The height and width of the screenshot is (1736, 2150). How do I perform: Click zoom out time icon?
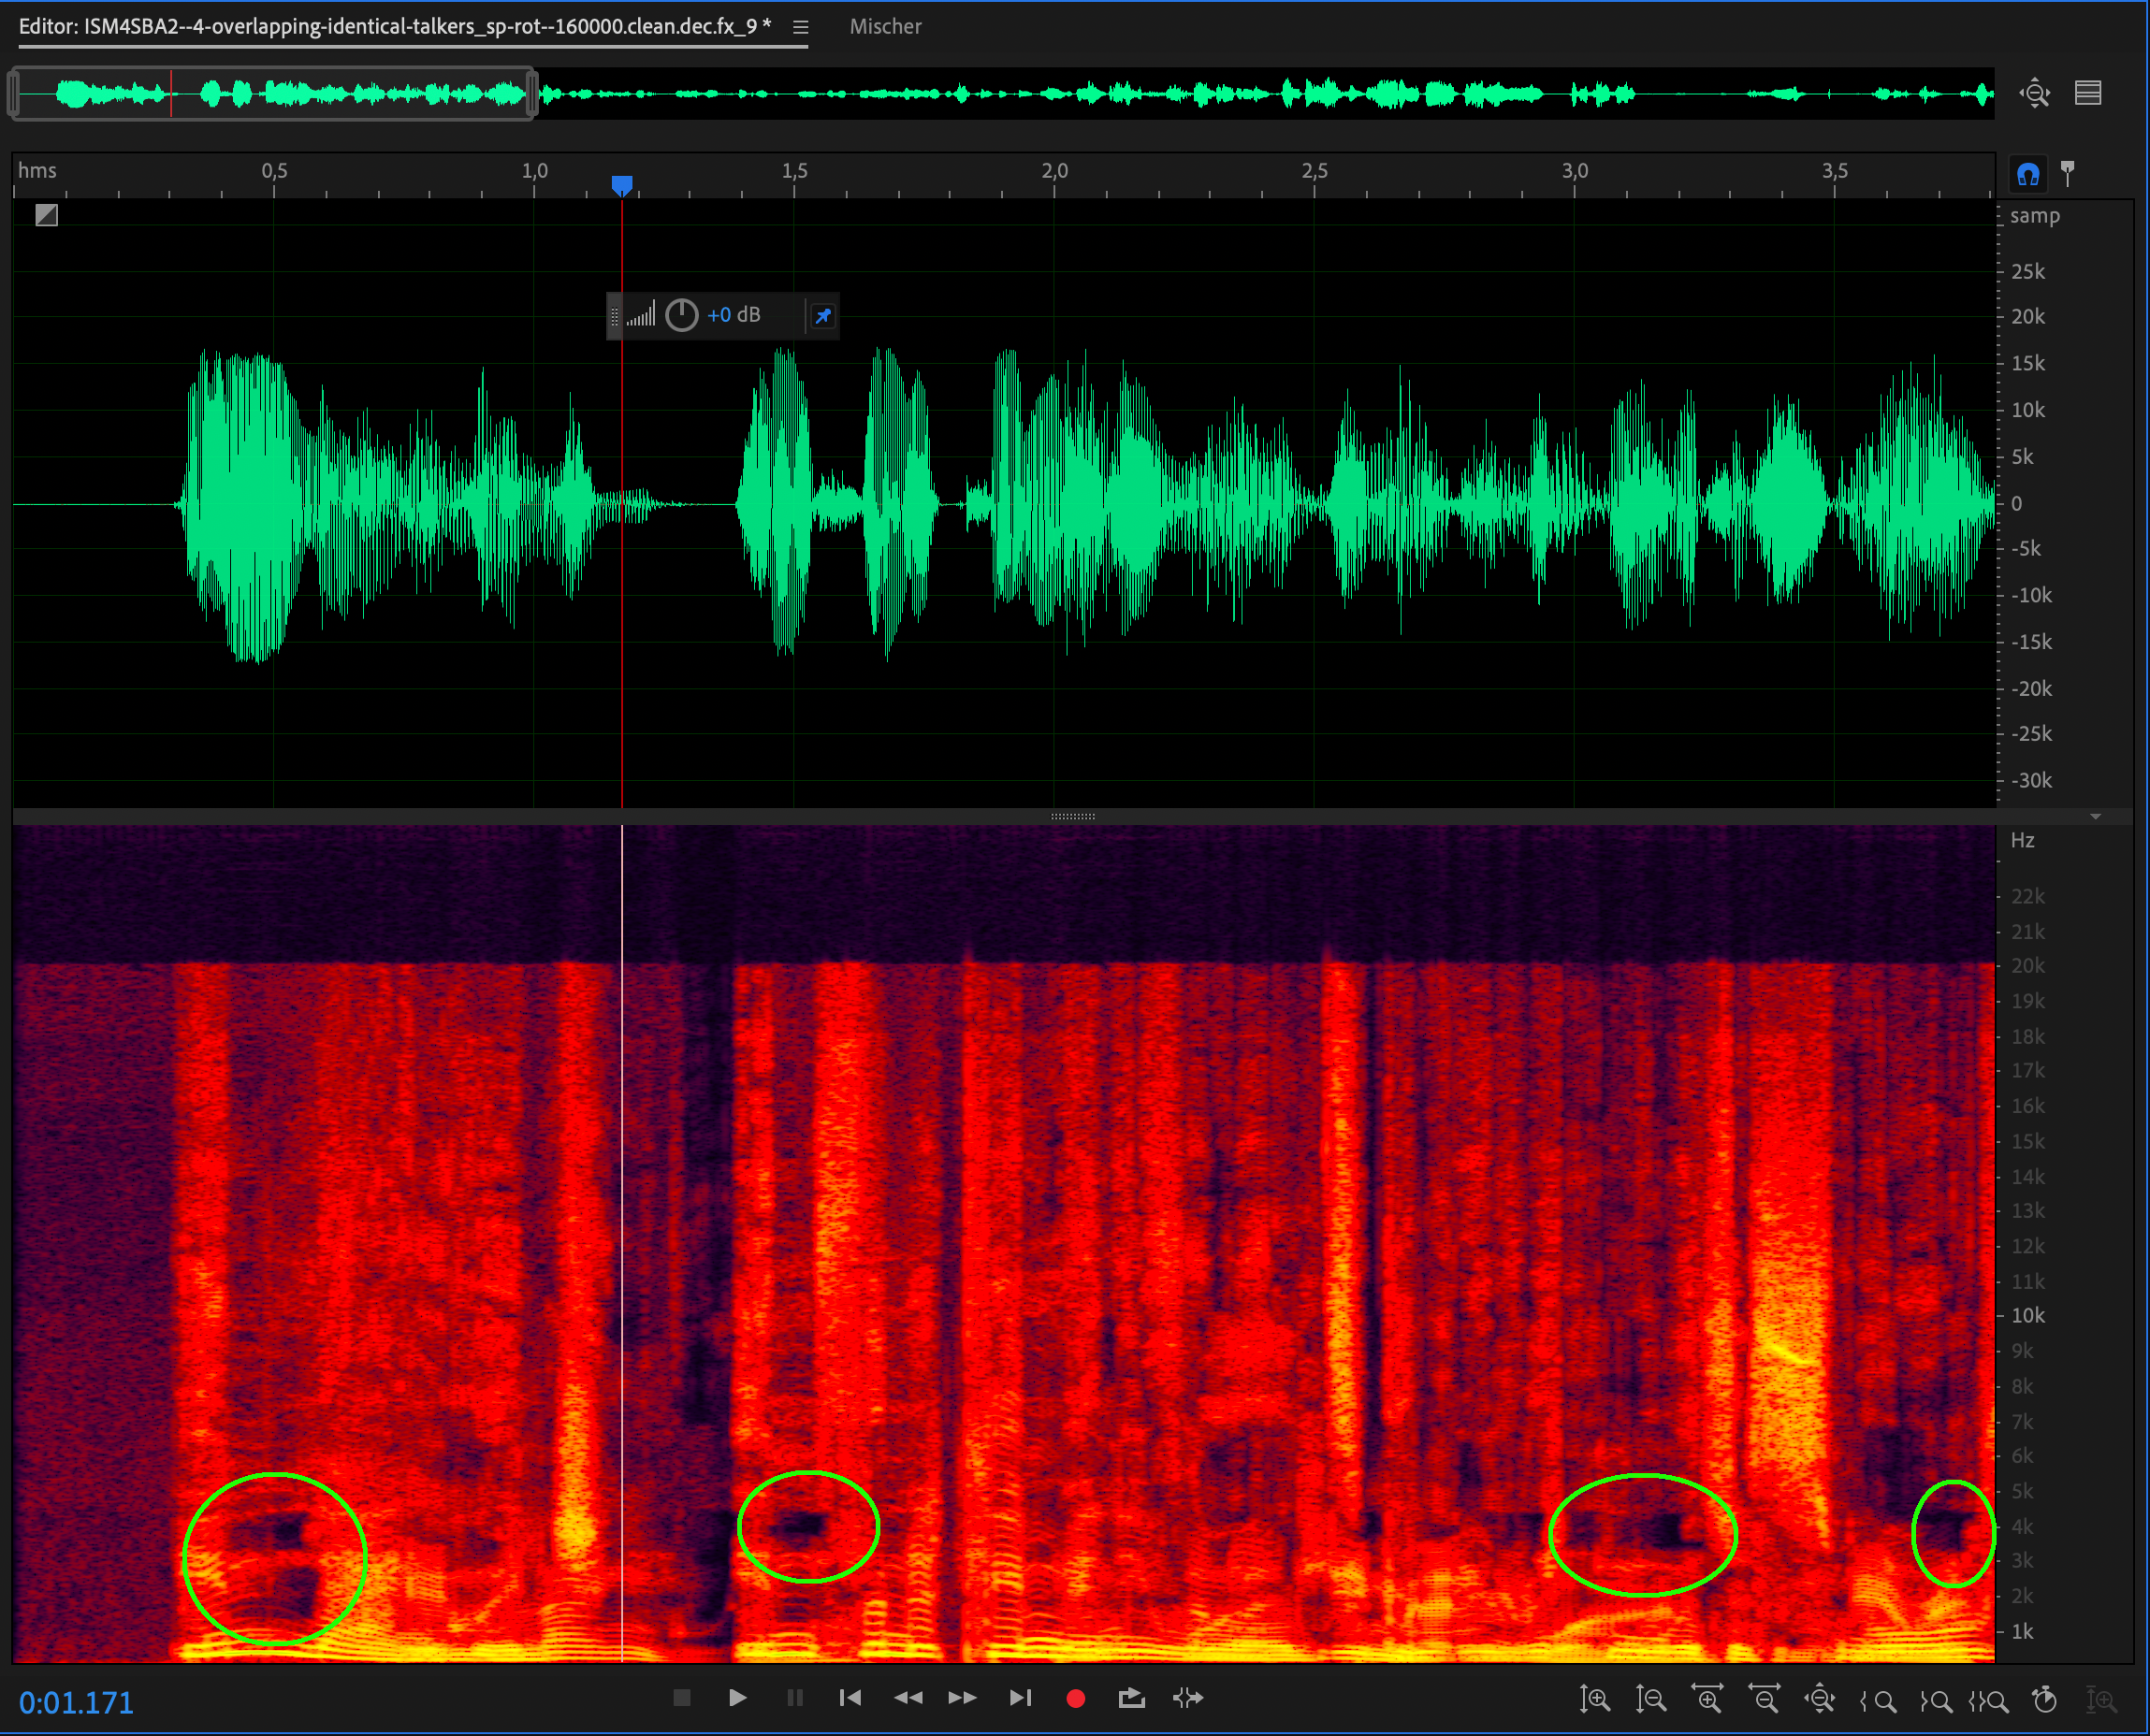pos(1763,1699)
